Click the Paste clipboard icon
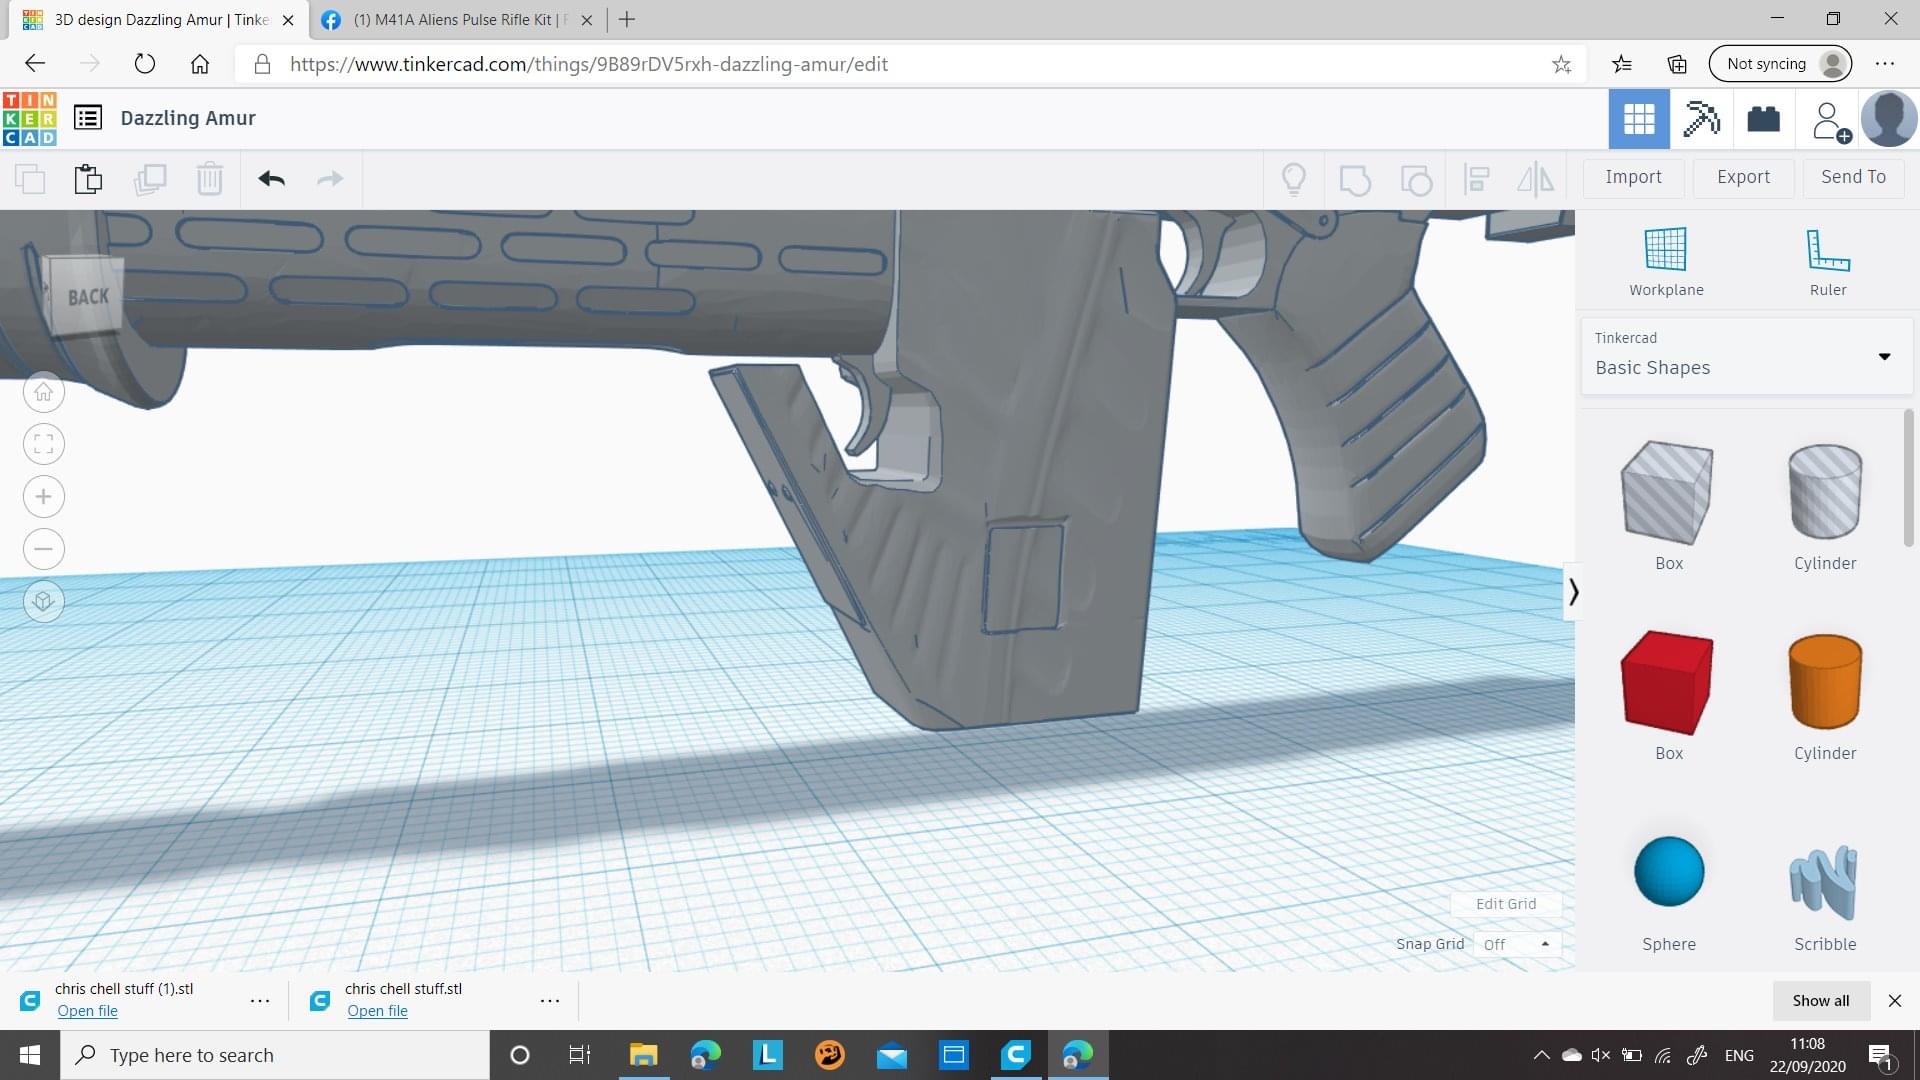Image resolution: width=1920 pixels, height=1080 pixels. (88, 179)
